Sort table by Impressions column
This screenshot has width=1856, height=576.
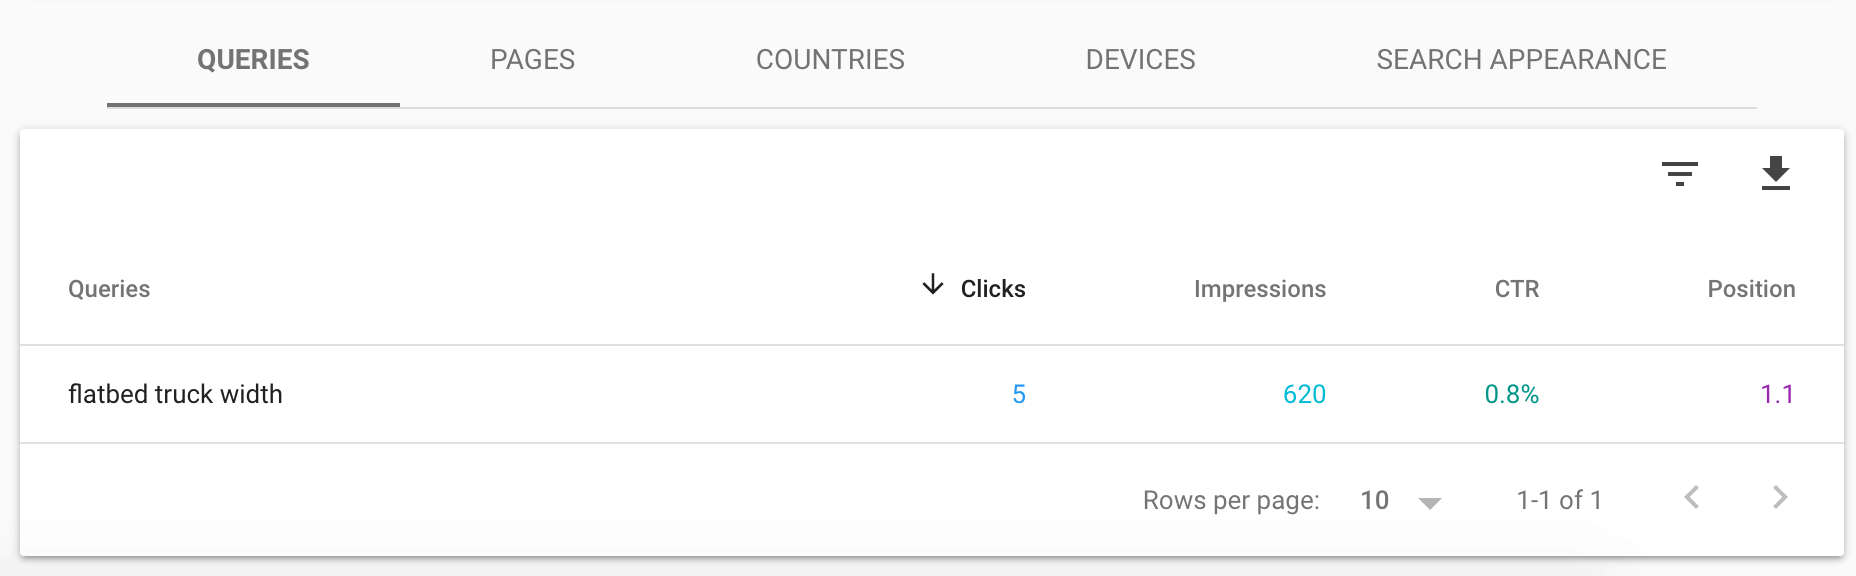[x=1259, y=289]
